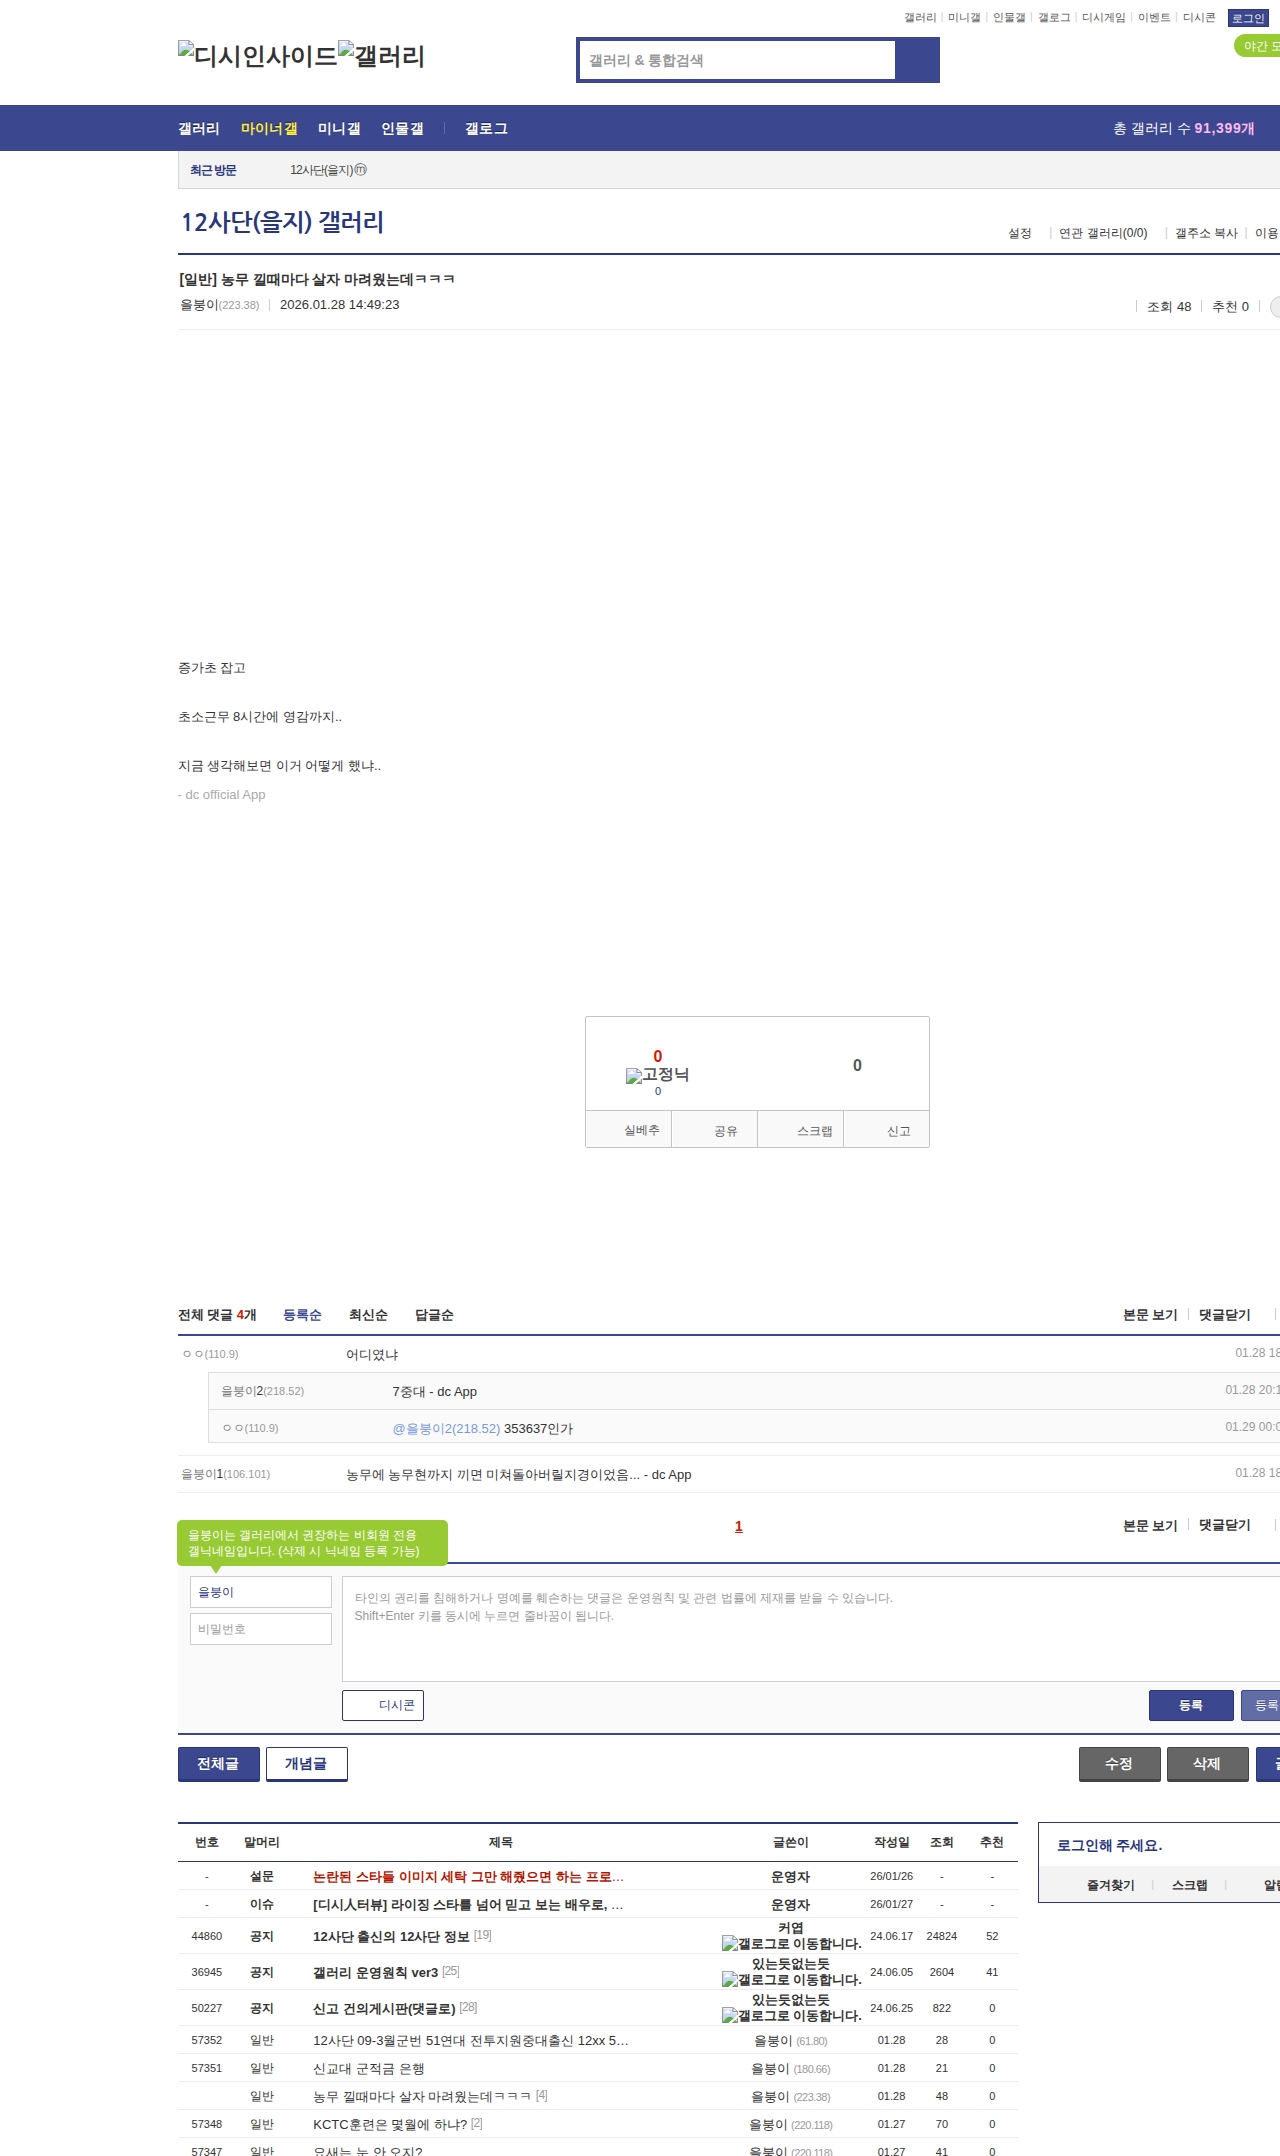Image resolution: width=1280 pixels, height=2156 pixels.
Task: Open gallog icon in 신고 건의게시판 row
Action: [x=791, y=2015]
